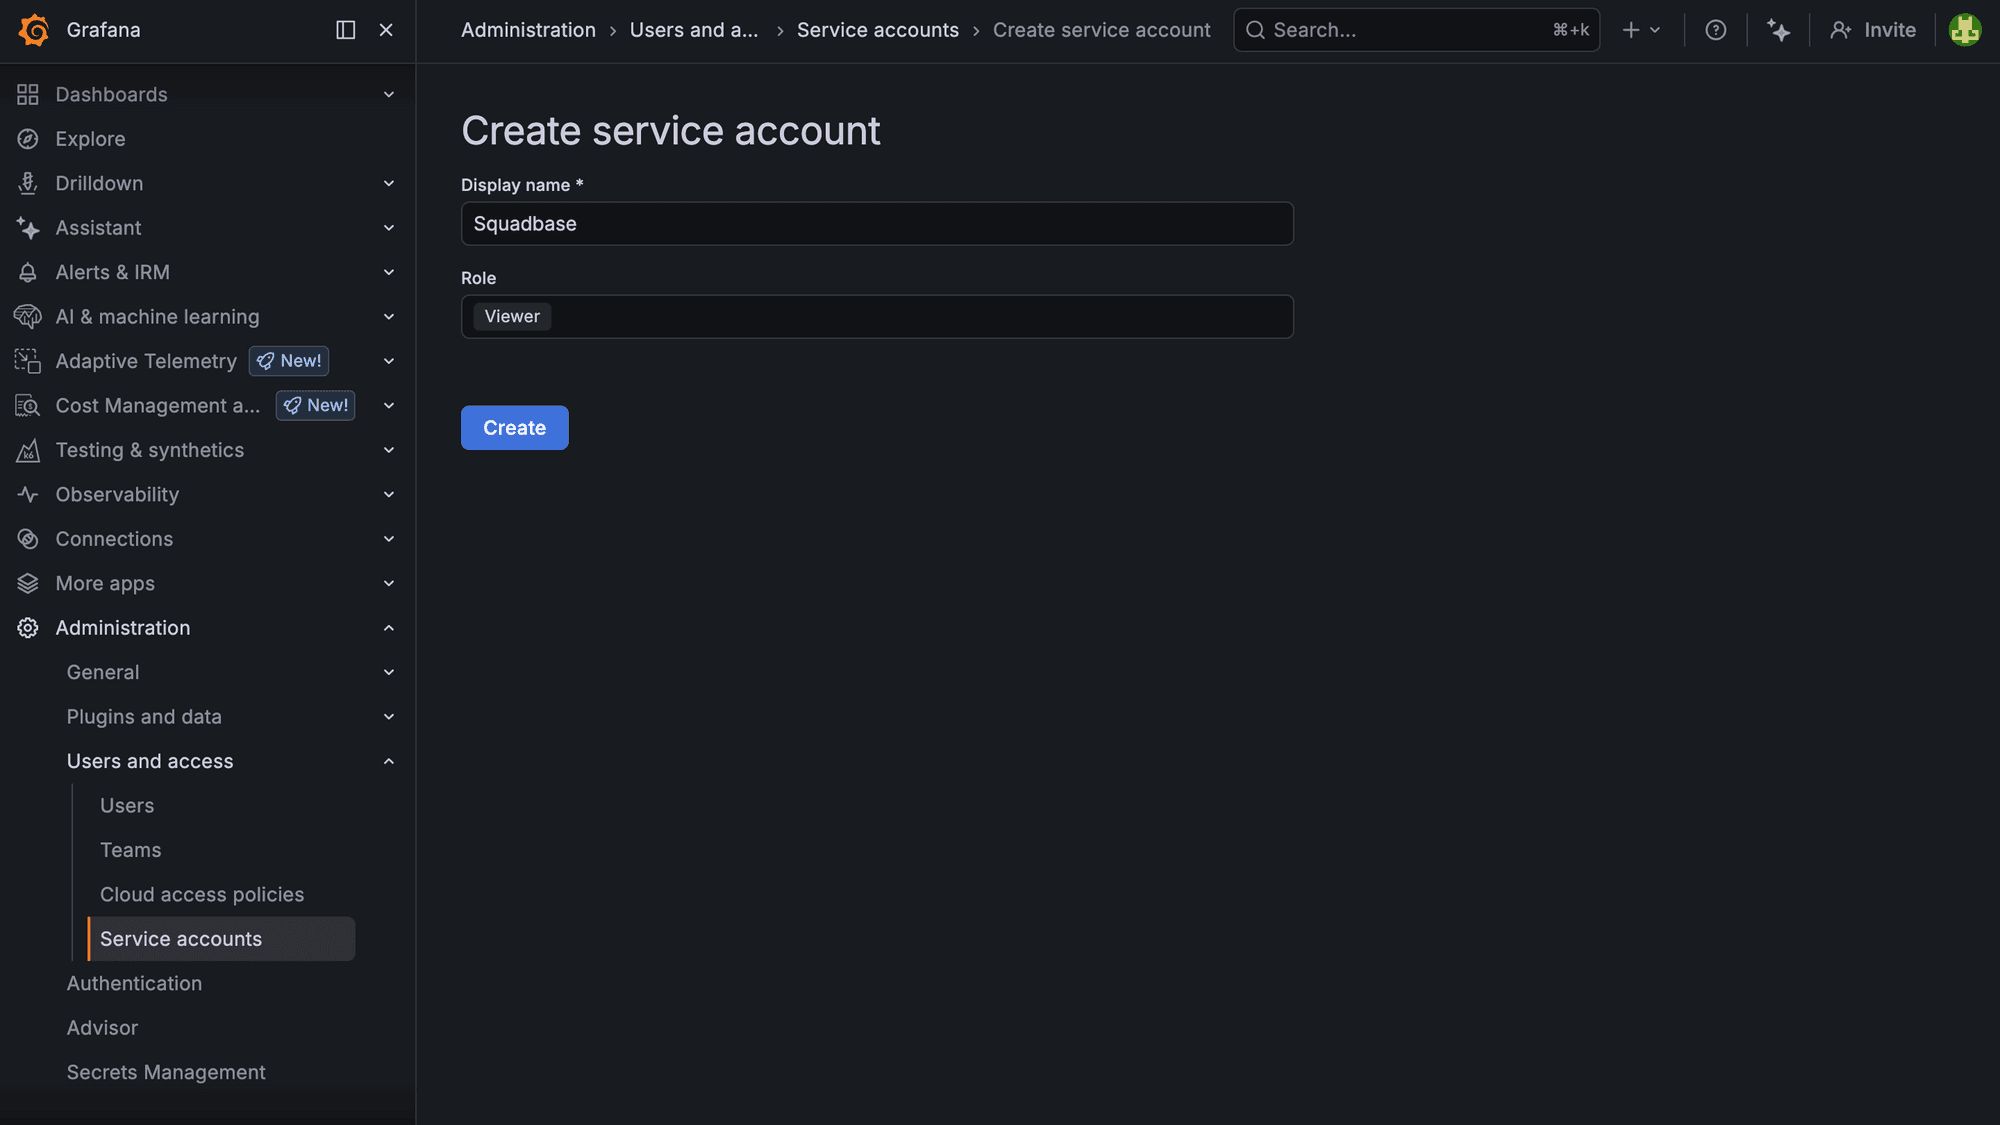Open Dashboards in the sidebar
This screenshot has height=1125, width=2000.
[x=111, y=94]
